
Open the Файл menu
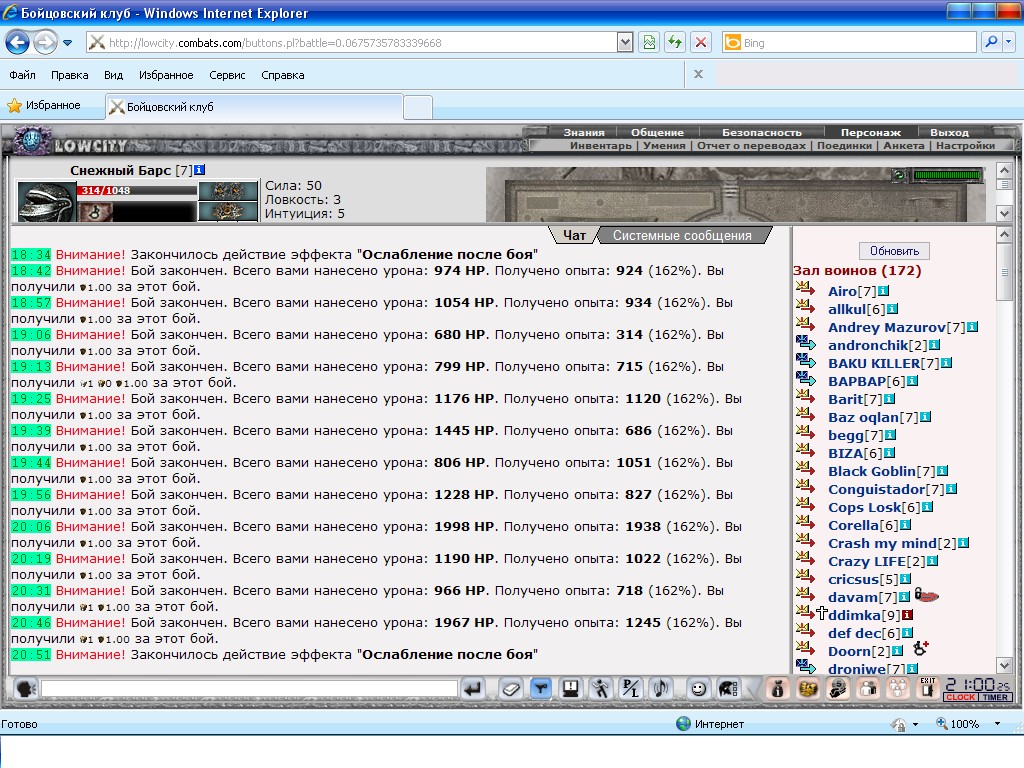(x=22, y=75)
